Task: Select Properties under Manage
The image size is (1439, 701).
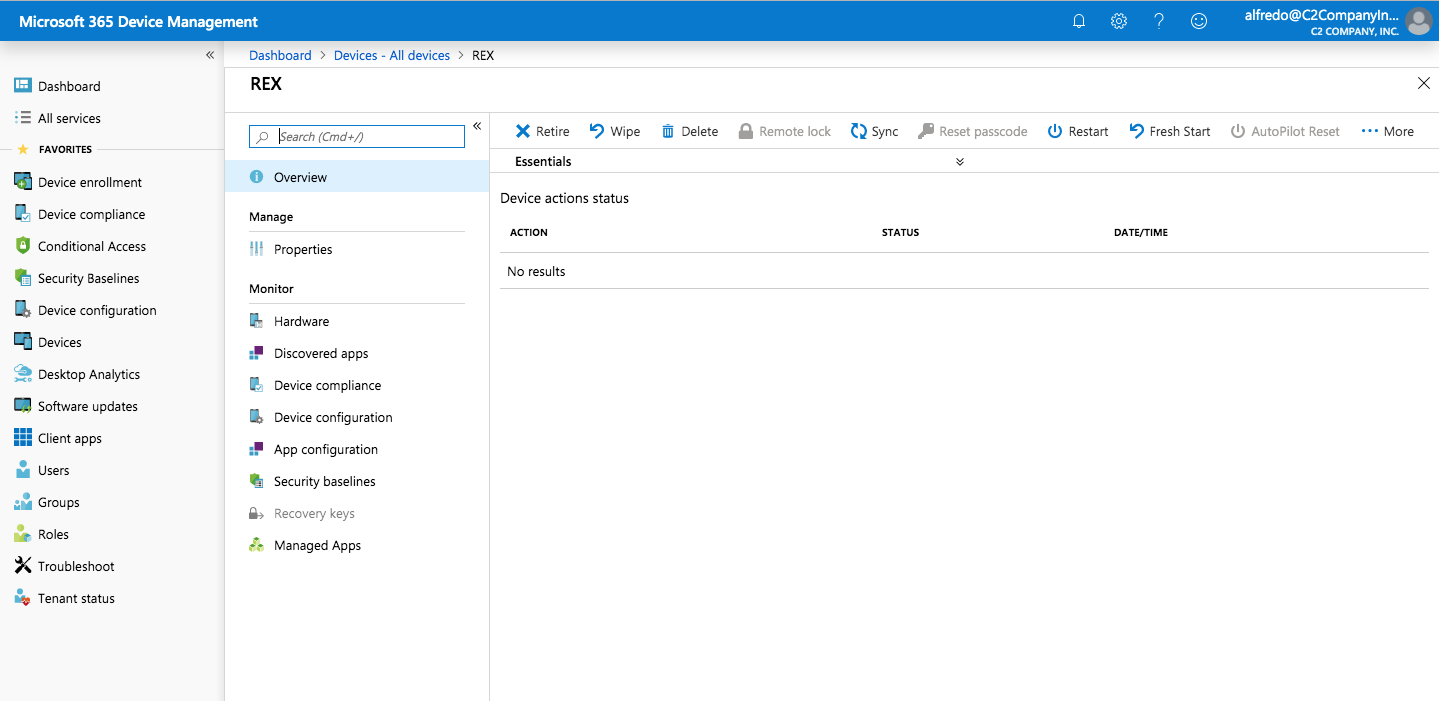Action: tap(303, 249)
